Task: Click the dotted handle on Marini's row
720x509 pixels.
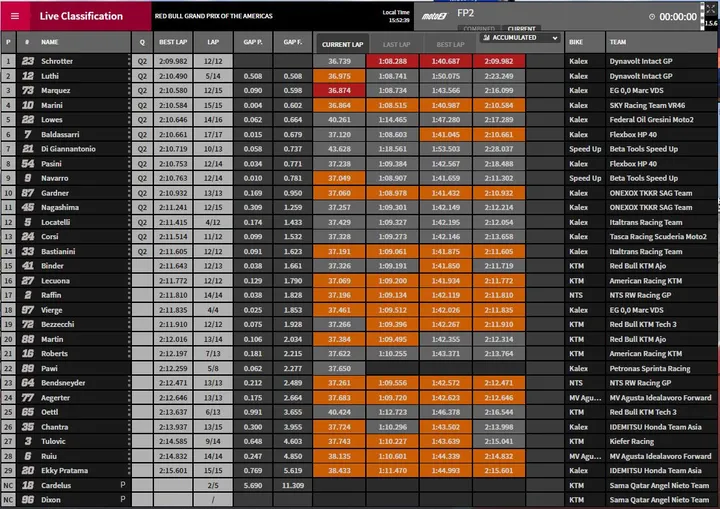Action: 129,105
